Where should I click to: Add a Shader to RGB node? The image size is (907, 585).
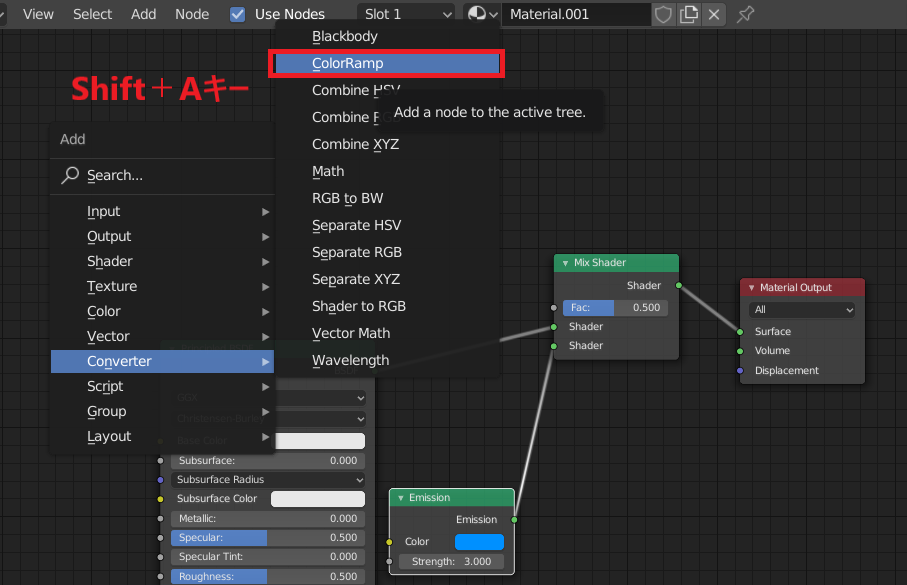(387, 306)
